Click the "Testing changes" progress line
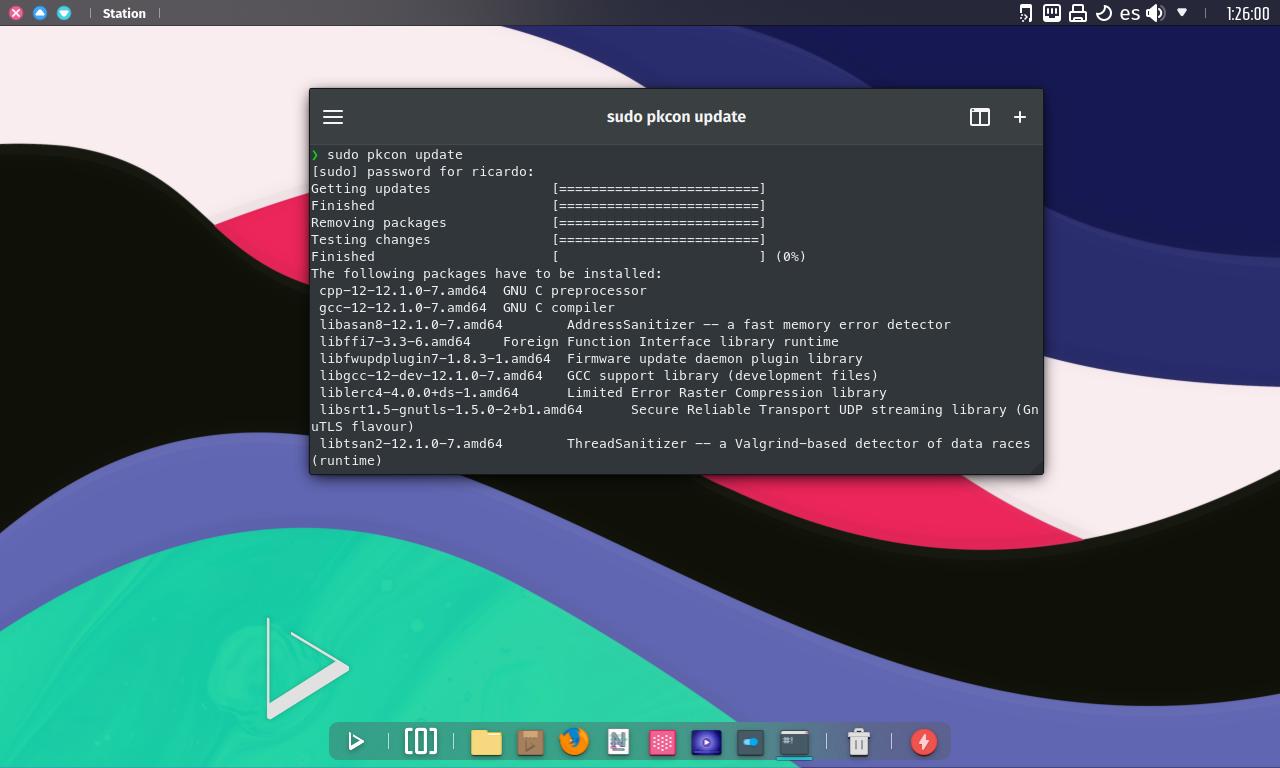The image size is (1280, 768). 538,240
